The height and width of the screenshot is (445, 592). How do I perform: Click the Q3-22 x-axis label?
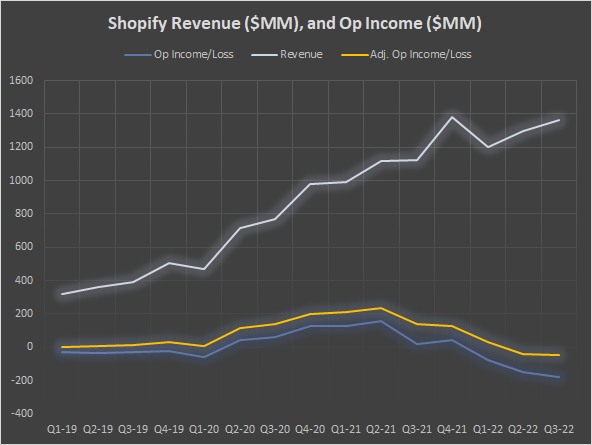558,430
